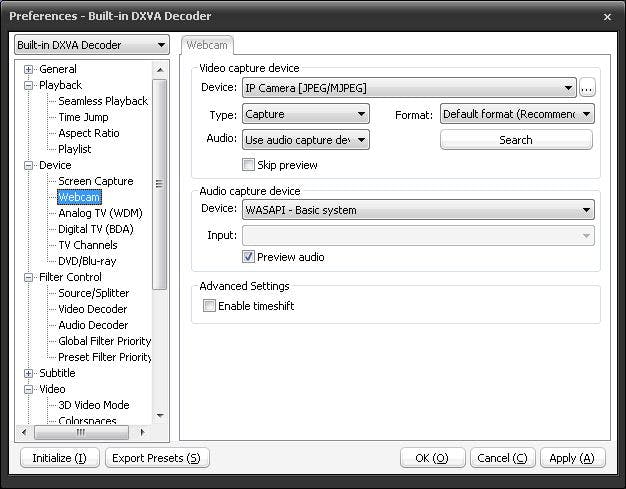Select the Webcam tree item

(x=79, y=197)
